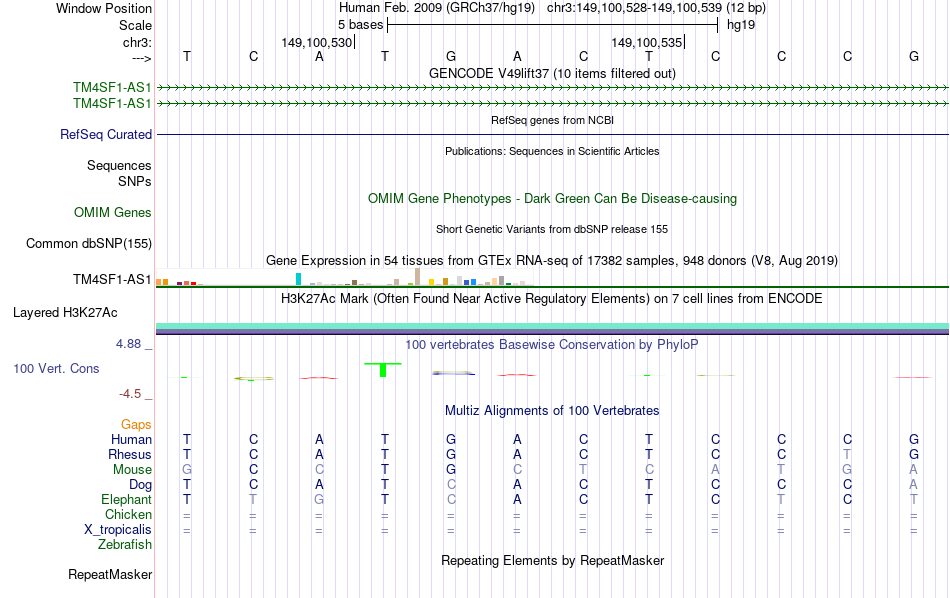Image resolution: width=950 pixels, height=598 pixels.
Task: Click the 149,100,535 coordinate marker
Action: click(x=647, y=42)
